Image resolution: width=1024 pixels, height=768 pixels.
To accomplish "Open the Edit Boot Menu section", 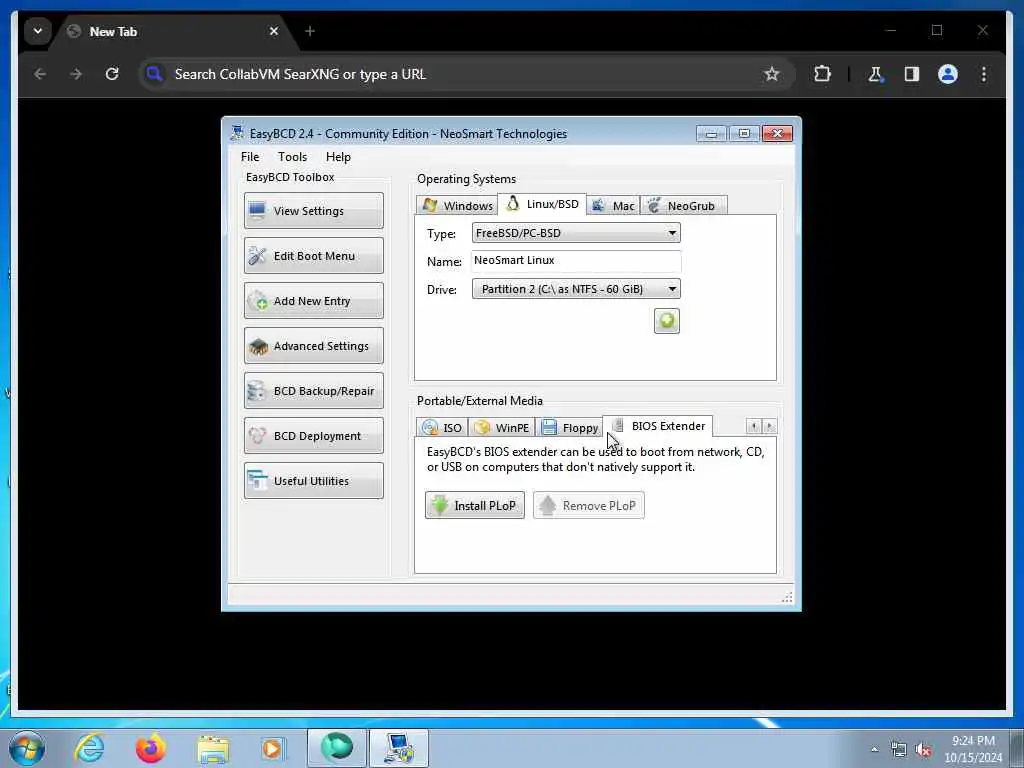I will 313,255.
